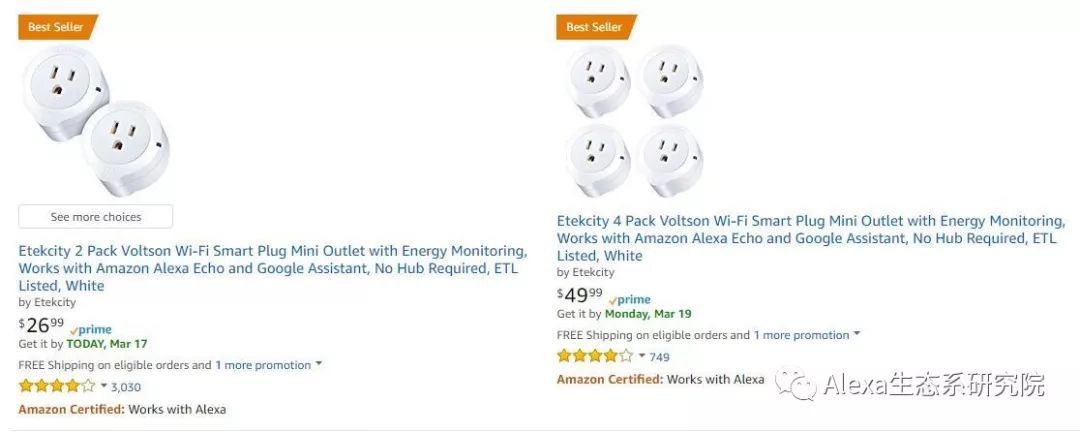
Task: Click See more choices button
Action: click(x=96, y=217)
